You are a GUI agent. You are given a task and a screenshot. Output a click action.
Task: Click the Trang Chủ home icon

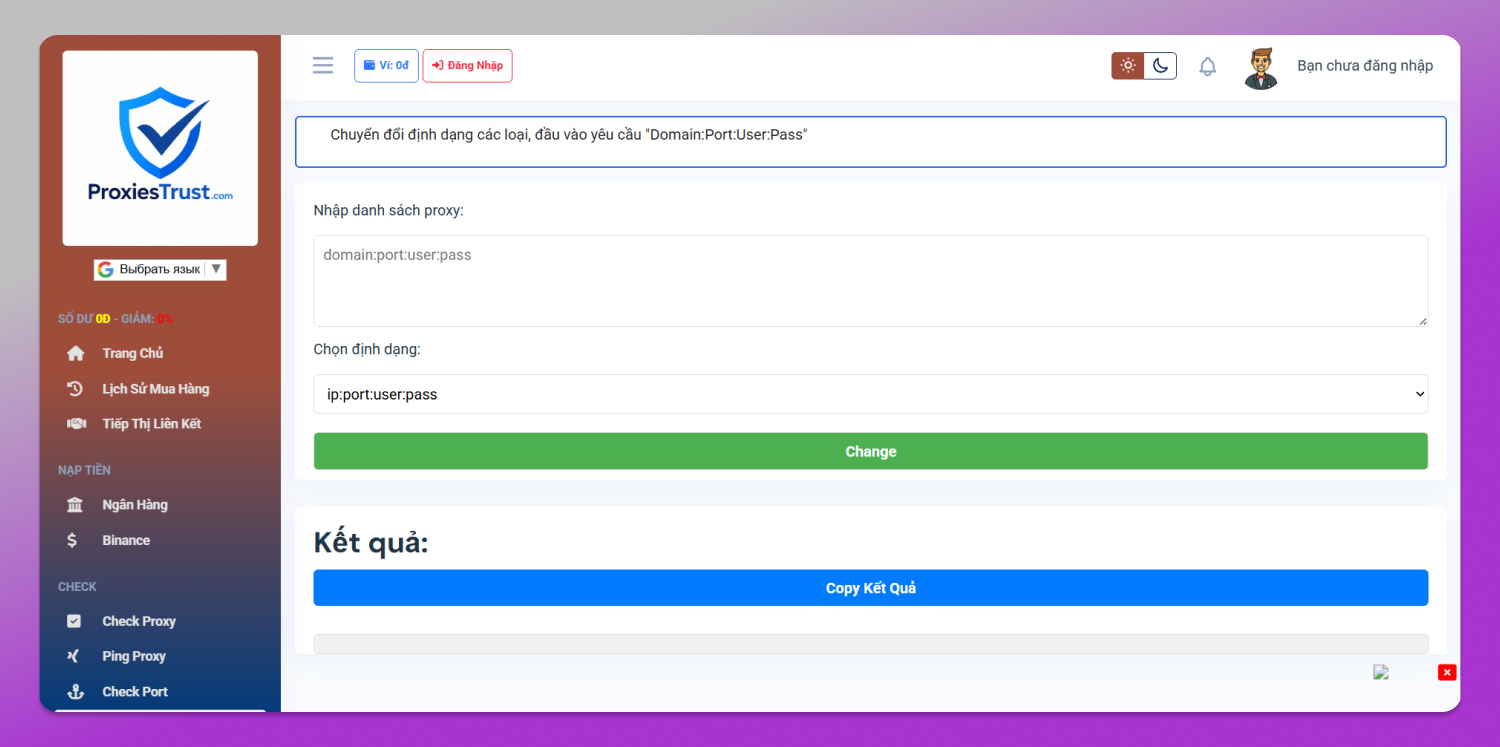[x=75, y=353]
